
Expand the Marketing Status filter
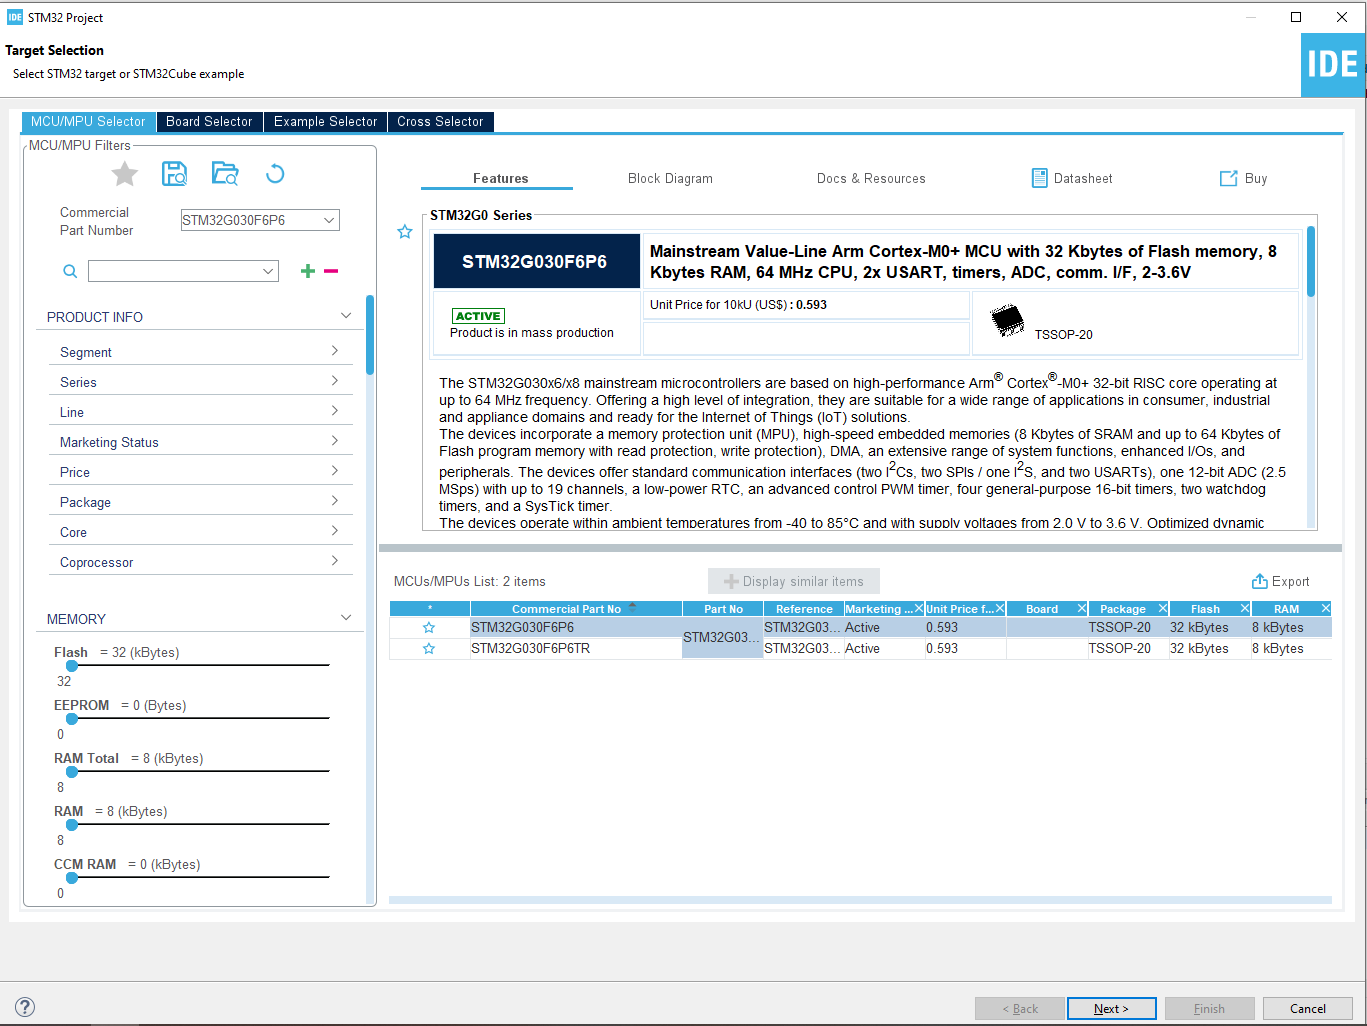click(334, 441)
